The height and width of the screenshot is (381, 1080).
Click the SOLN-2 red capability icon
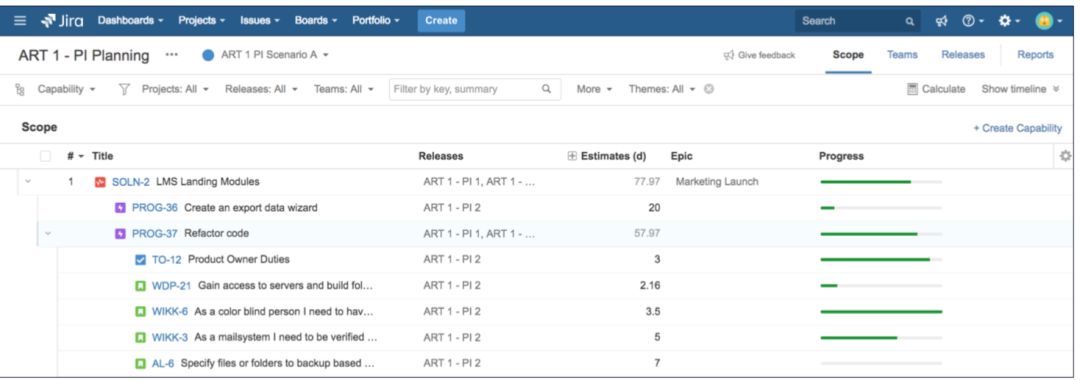point(100,182)
